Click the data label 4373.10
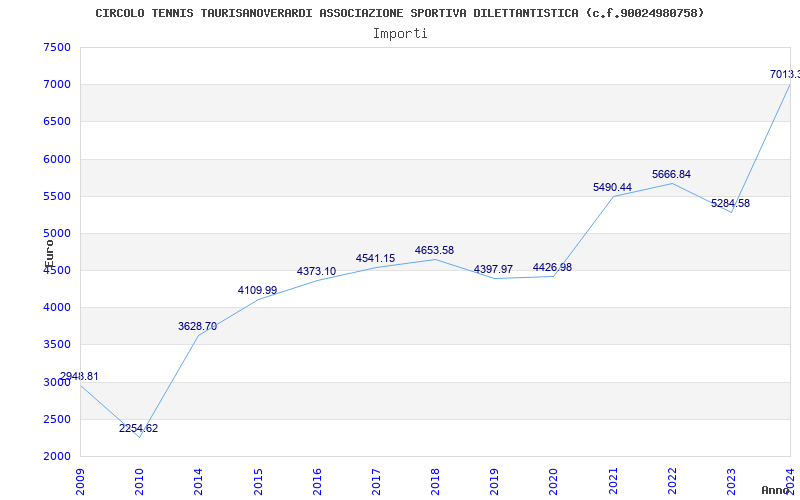The image size is (800, 500). click(x=316, y=271)
